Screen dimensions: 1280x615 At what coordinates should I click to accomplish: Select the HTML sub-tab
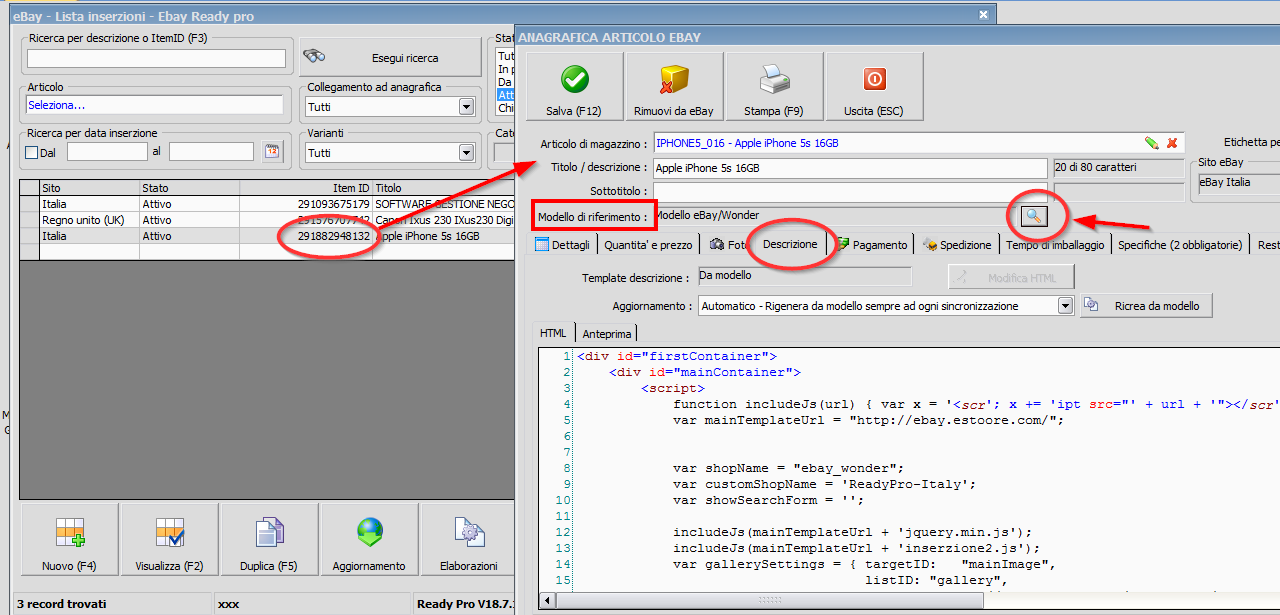click(x=553, y=334)
